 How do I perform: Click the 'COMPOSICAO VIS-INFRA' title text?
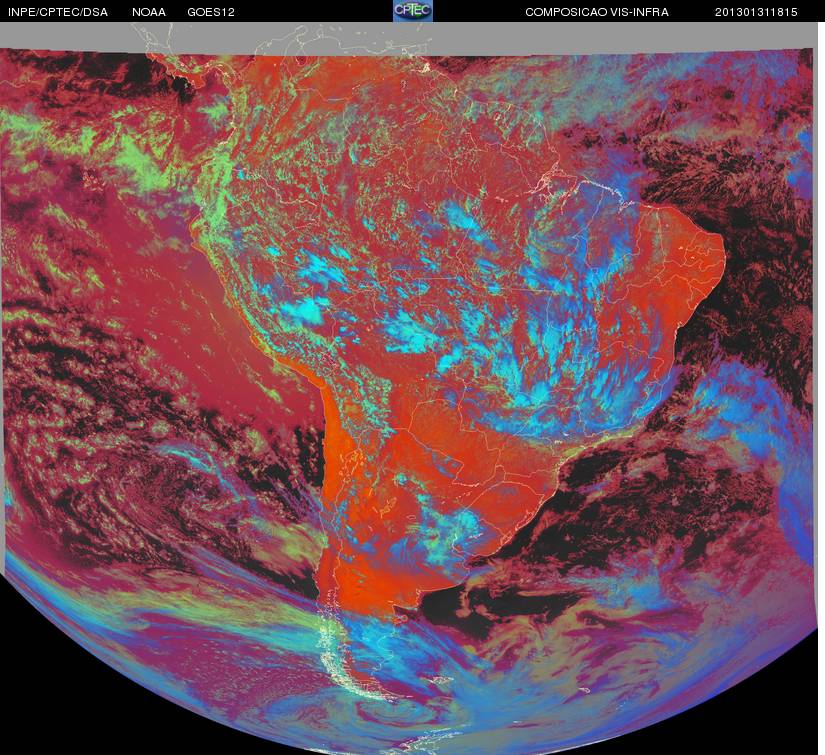pos(597,12)
